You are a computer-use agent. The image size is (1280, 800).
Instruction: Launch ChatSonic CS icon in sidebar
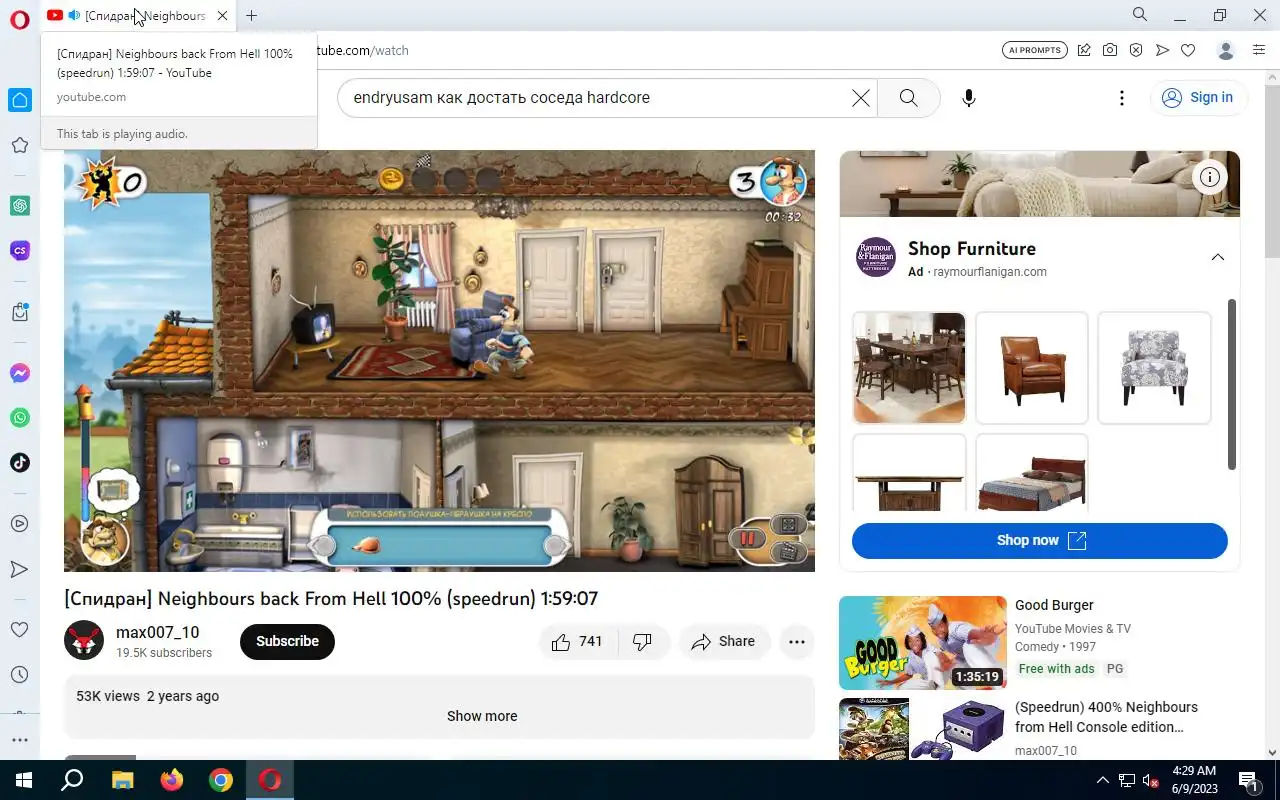(20, 250)
